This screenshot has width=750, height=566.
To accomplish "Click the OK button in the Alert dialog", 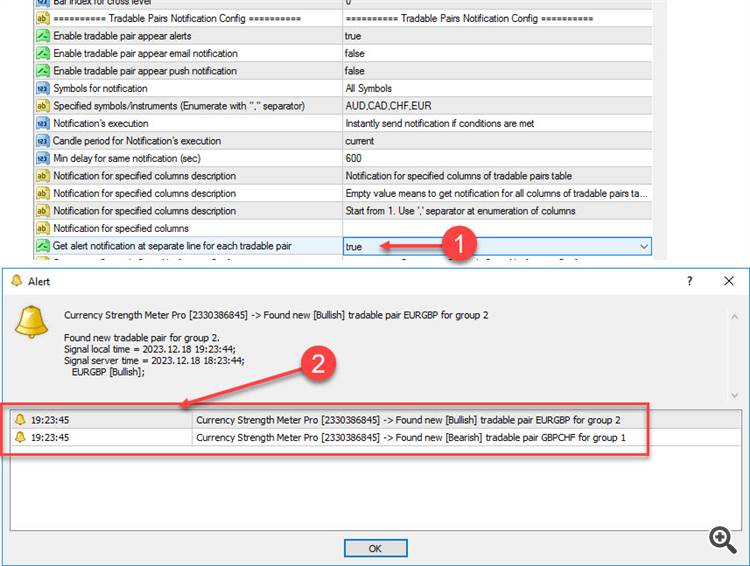I will click(375, 548).
